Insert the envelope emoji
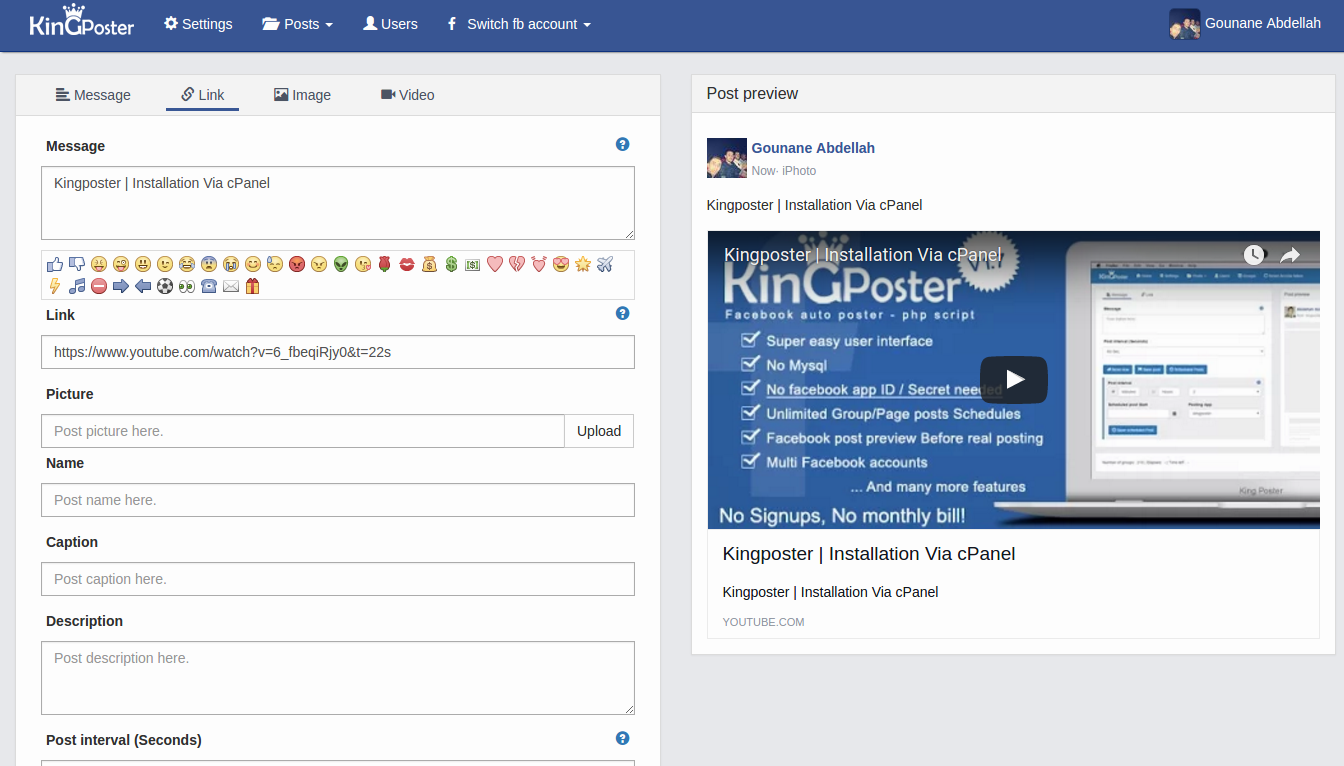Image resolution: width=1344 pixels, height=766 pixels. point(231,286)
